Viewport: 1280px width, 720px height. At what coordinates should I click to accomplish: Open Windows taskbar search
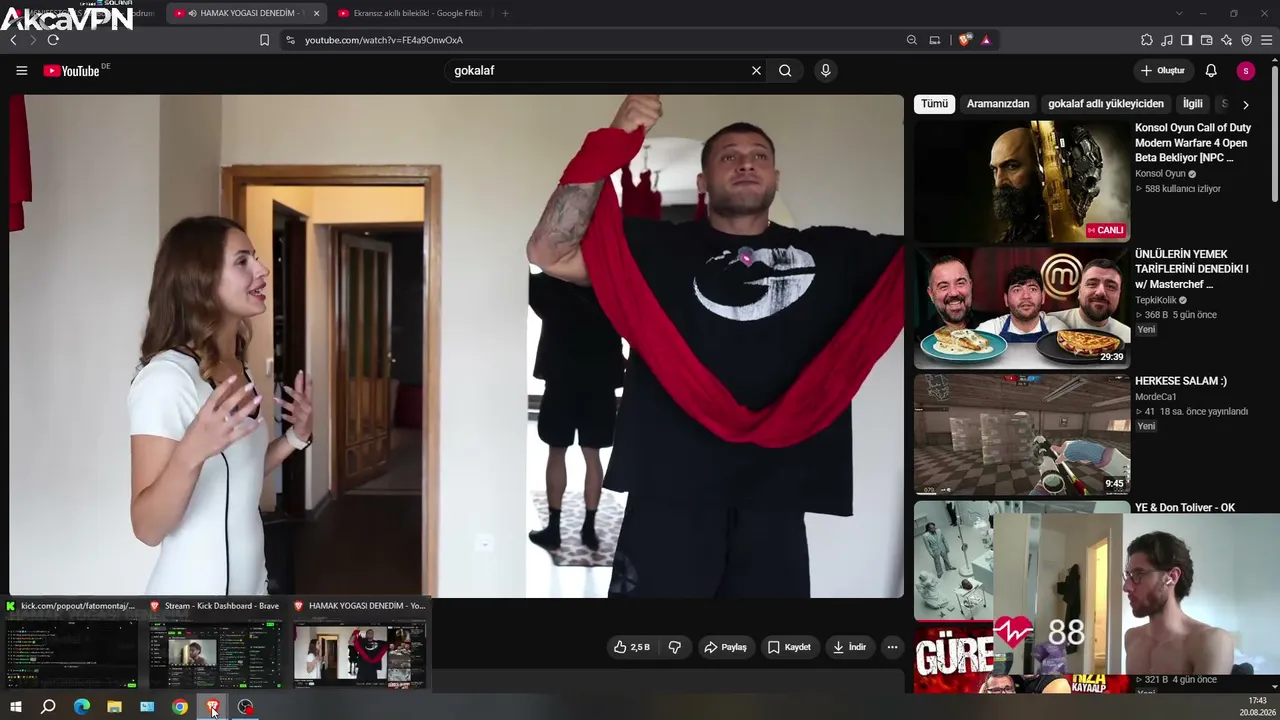[48, 707]
